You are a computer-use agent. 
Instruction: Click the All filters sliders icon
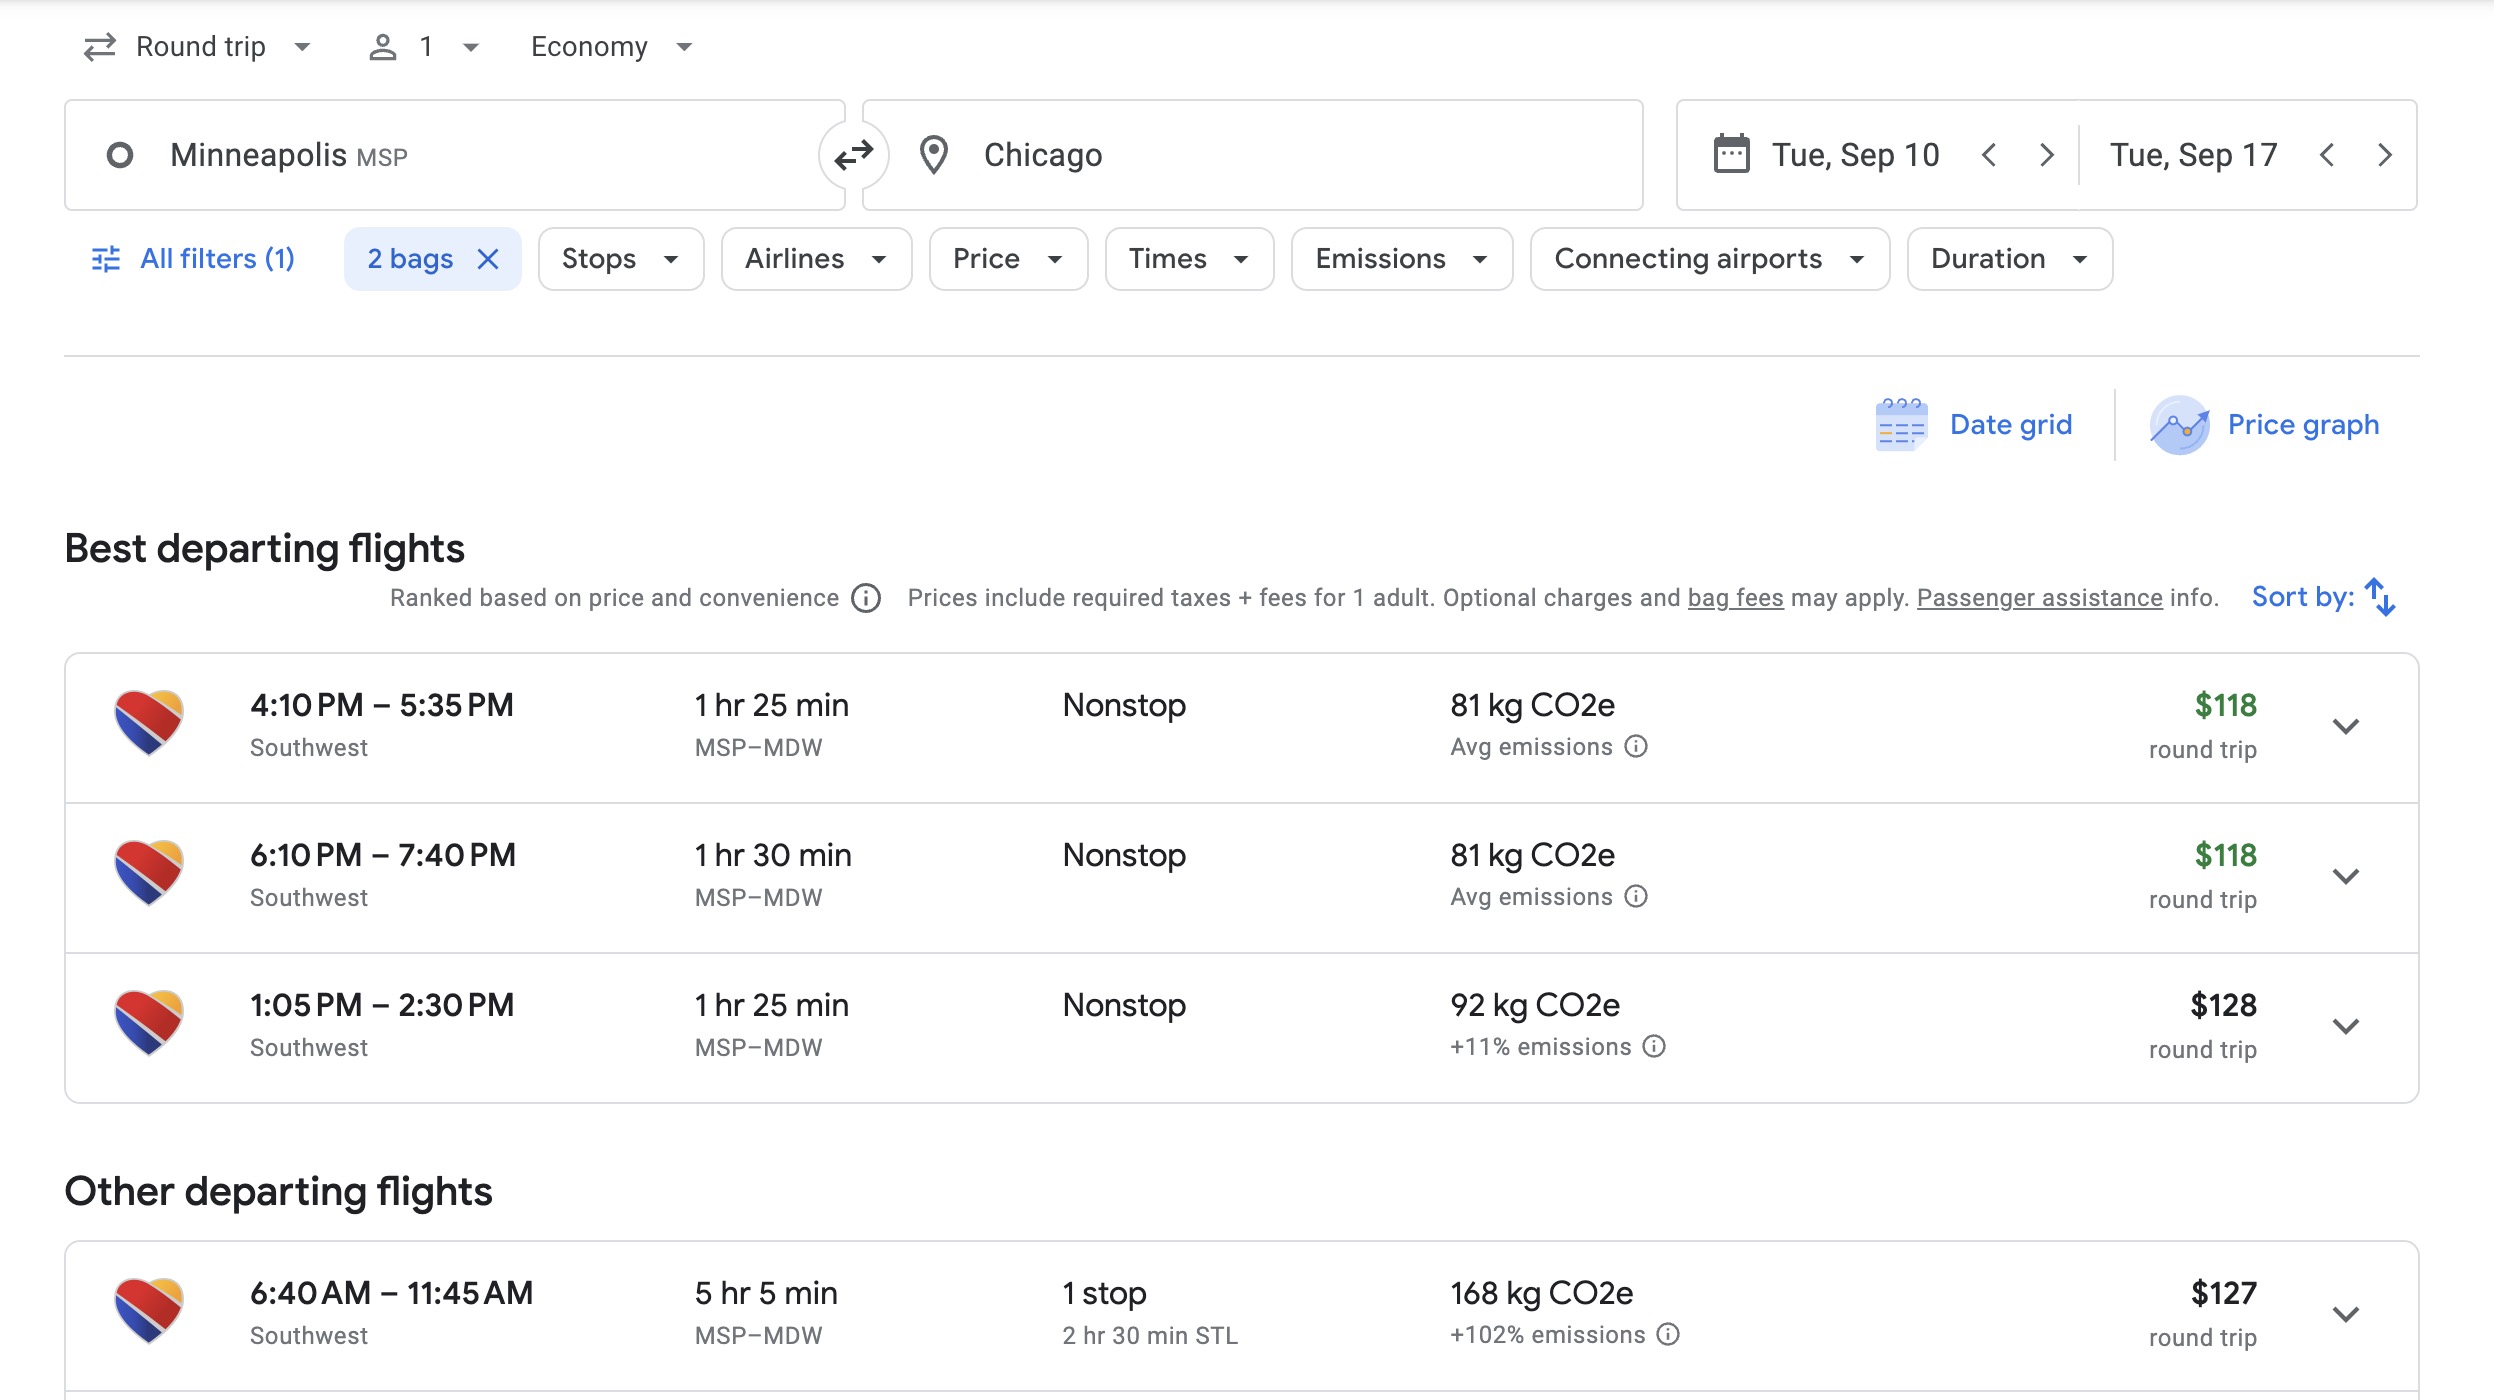106,259
